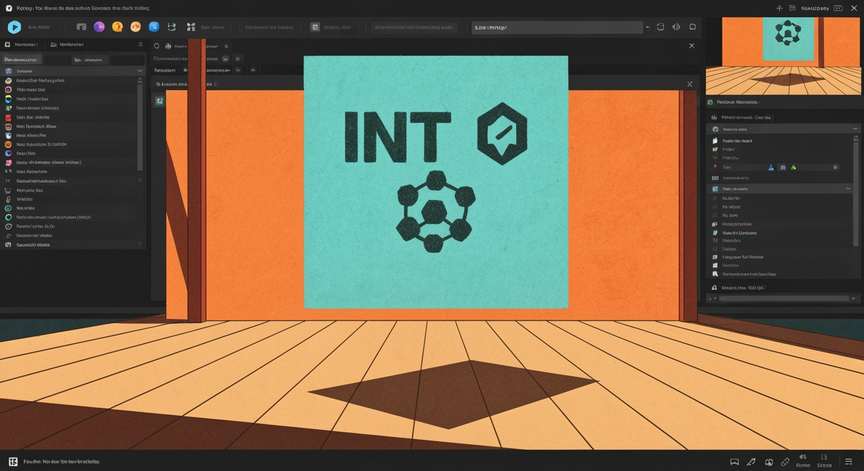Screen dimensions: 864x471
Task: Click the link chain icon in bottom status bar
Action: pos(785,462)
